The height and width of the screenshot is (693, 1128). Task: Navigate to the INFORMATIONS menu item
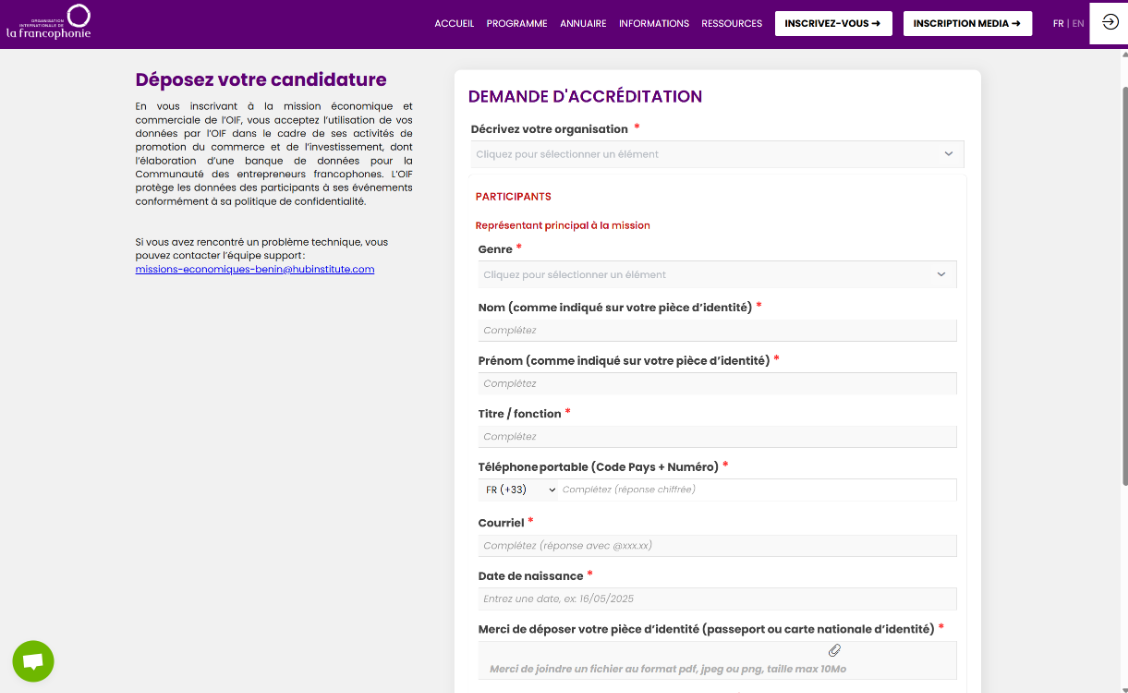pyautogui.click(x=653, y=24)
